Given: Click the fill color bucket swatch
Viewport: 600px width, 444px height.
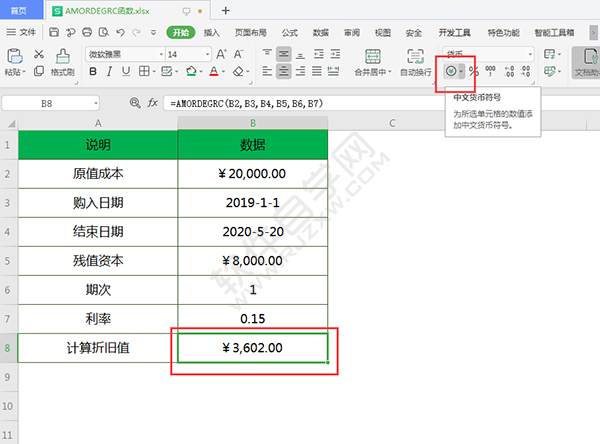Looking at the screenshot, I should tap(191, 71).
